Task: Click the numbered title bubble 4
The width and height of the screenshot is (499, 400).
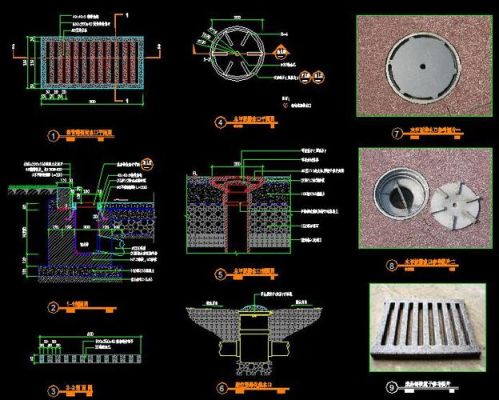Action: (x=220, y=123)
